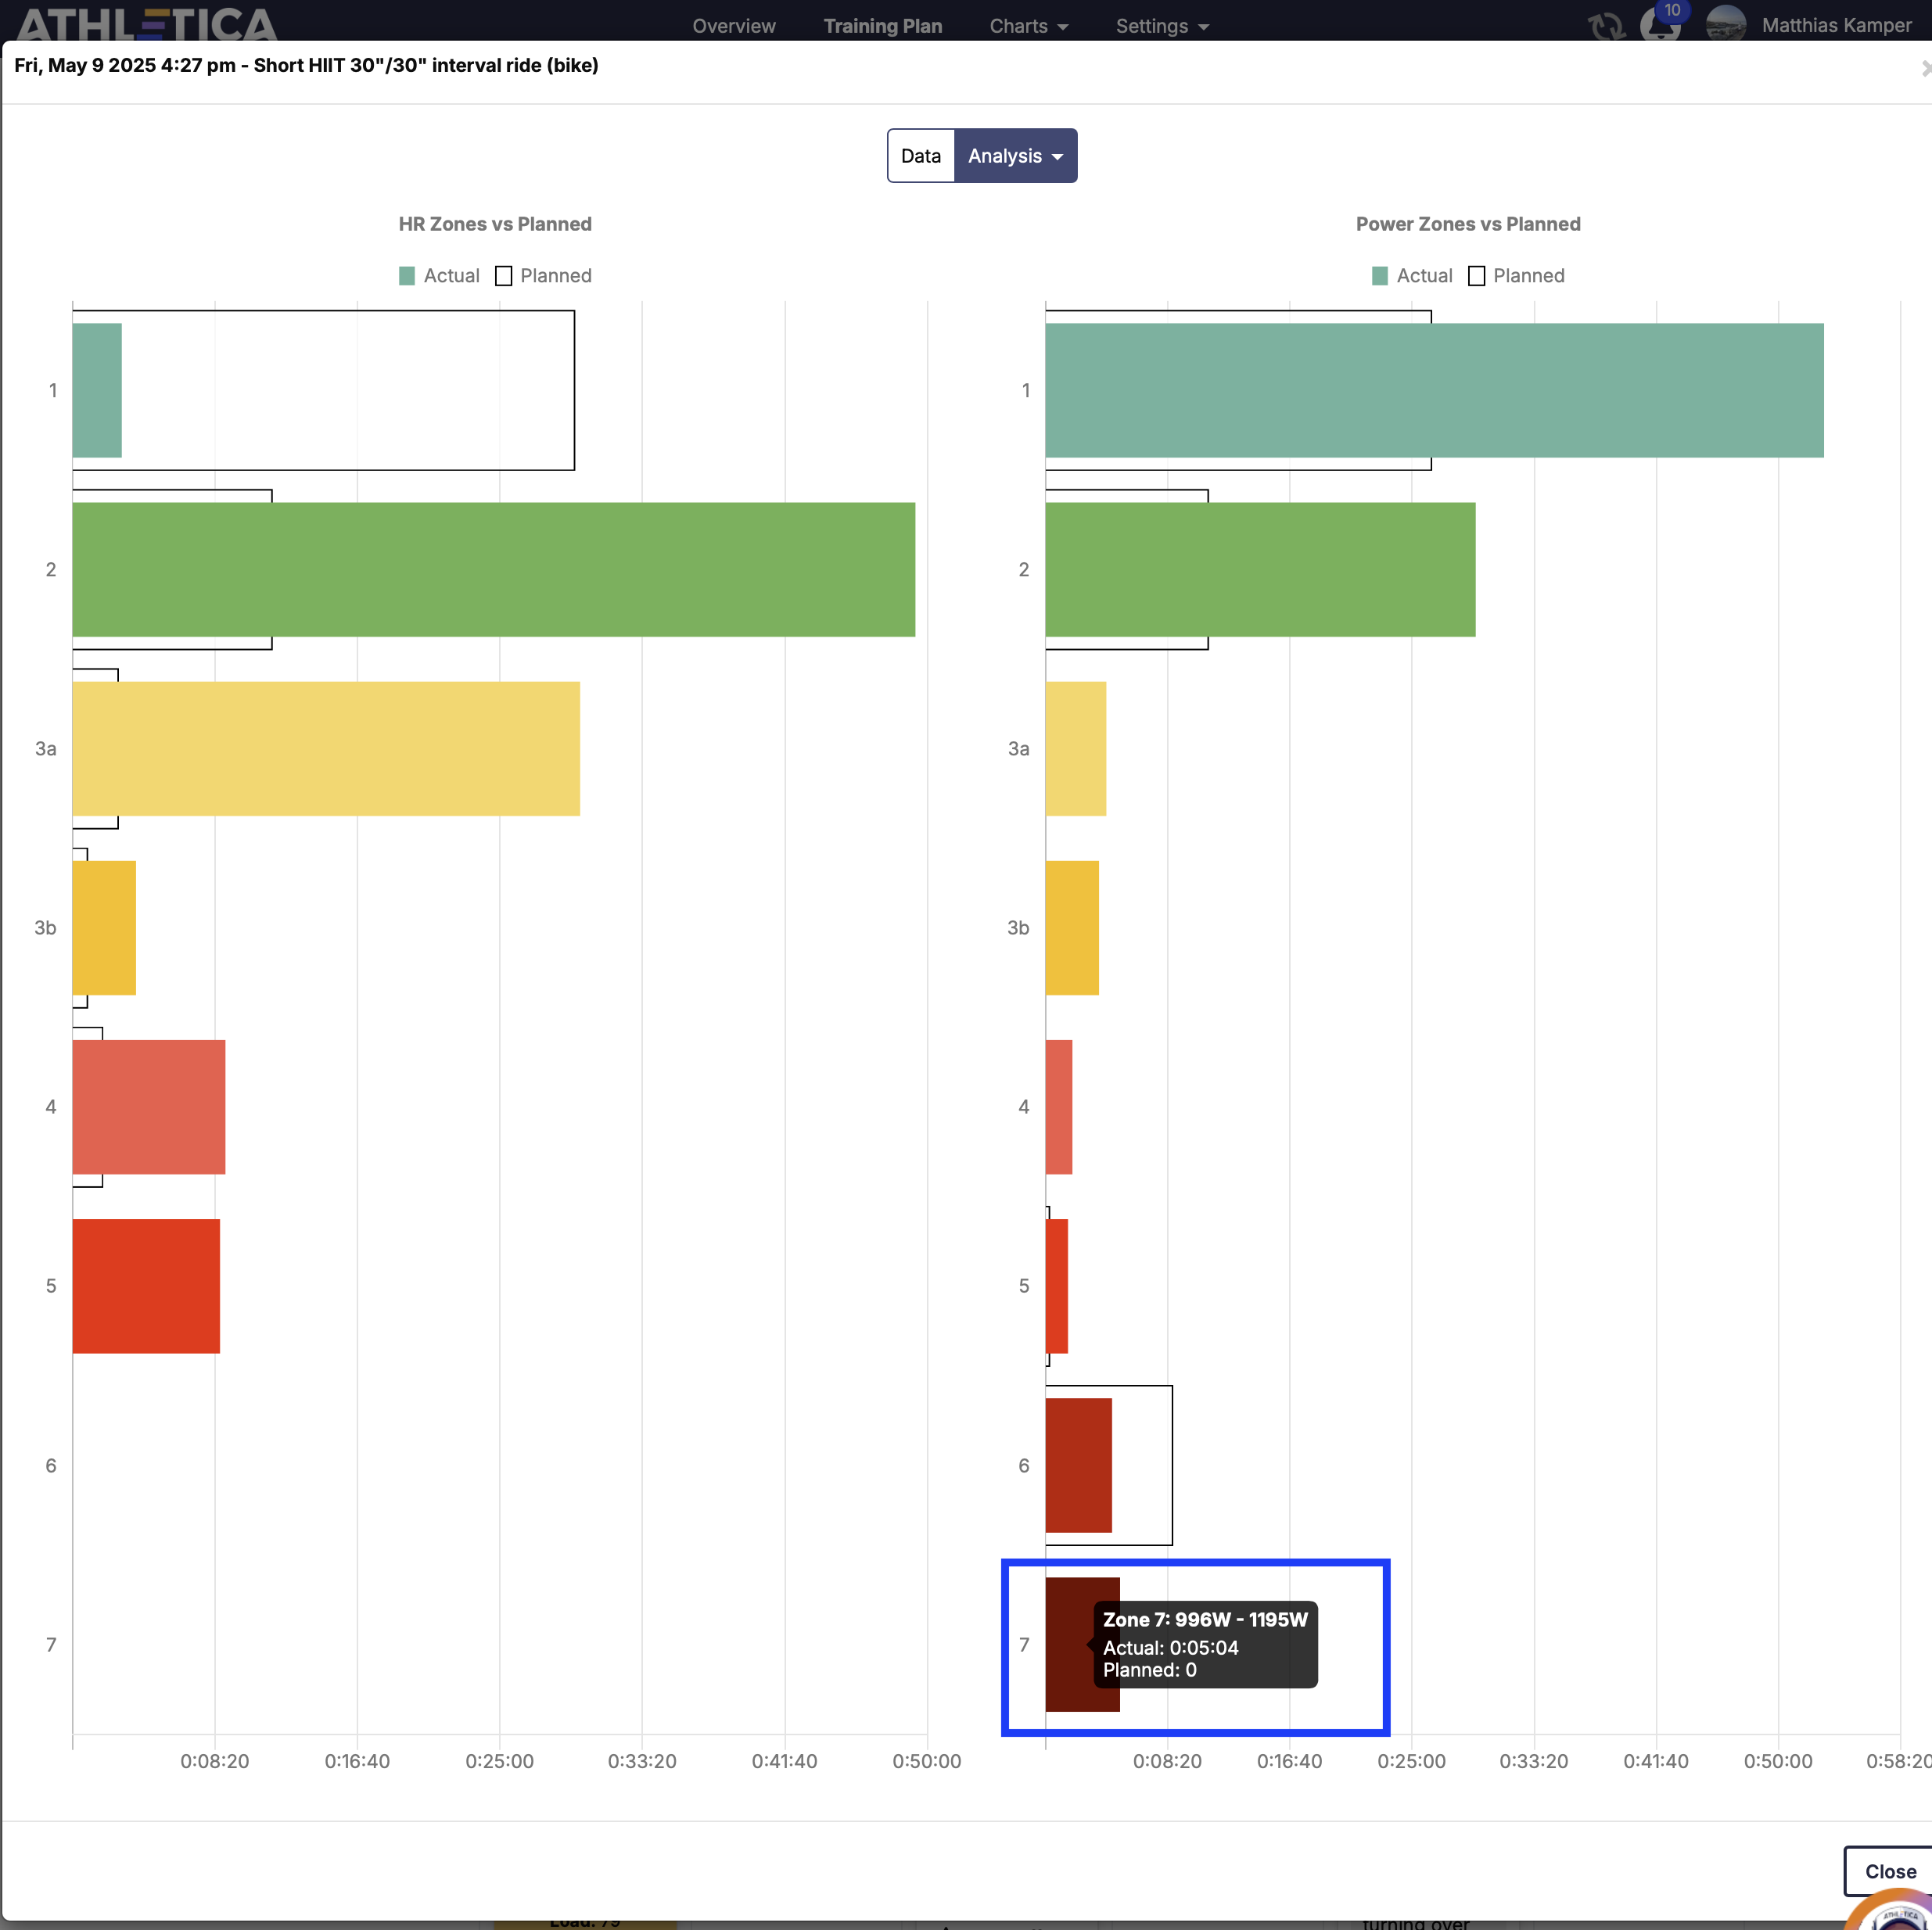Click the notification count badge showing 10

coord(1673,10)
